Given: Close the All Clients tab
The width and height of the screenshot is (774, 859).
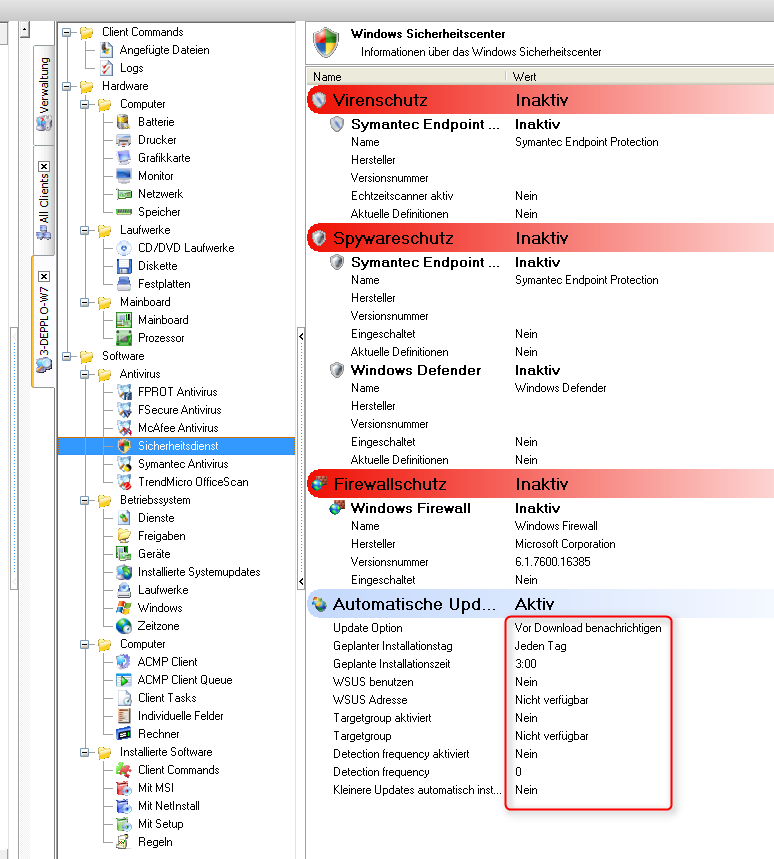Looking at the screenshot, I should click(44, 167).
